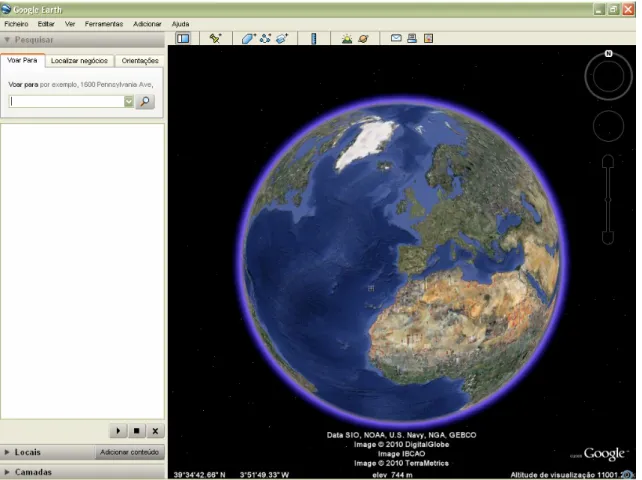Click the search magnifier button

tap(145, 101)
